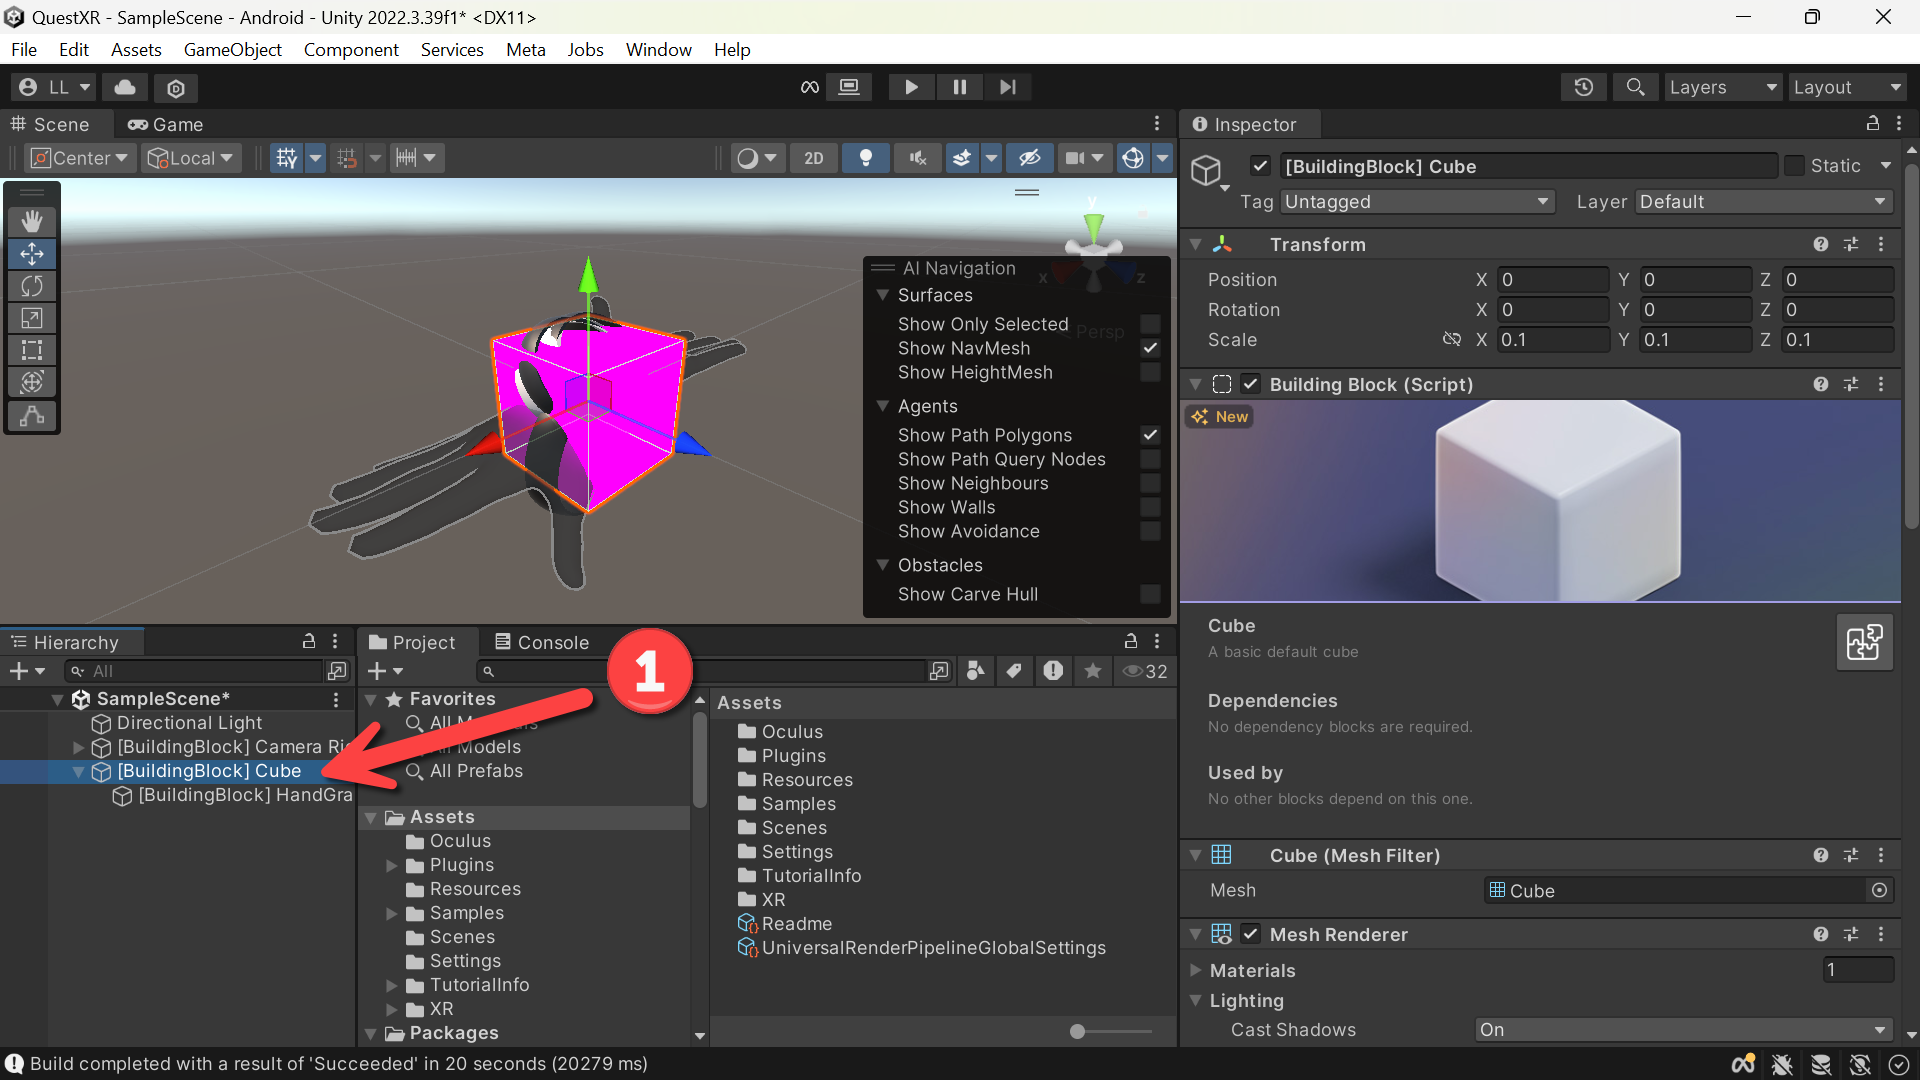Open the GameObject menu
Image resolution: width=1920 pixels, height=1080 pixels.
(232, 49)
